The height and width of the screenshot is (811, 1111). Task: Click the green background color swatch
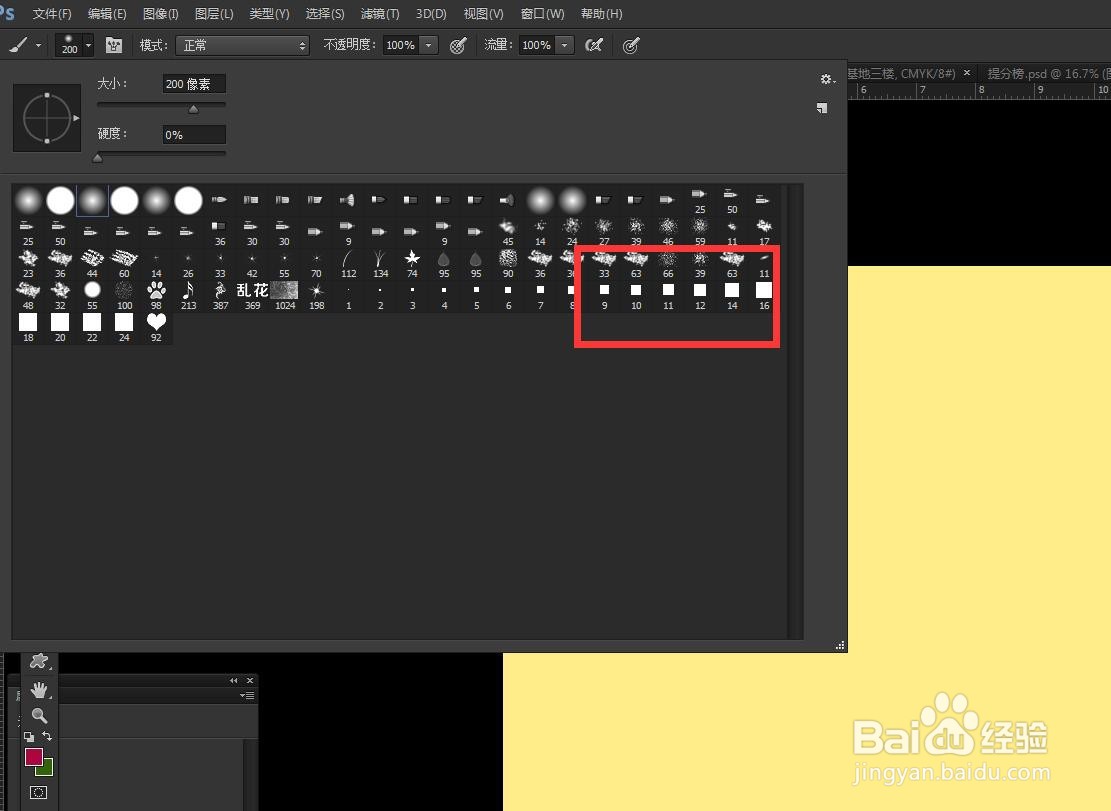click(x=47, y=769)
